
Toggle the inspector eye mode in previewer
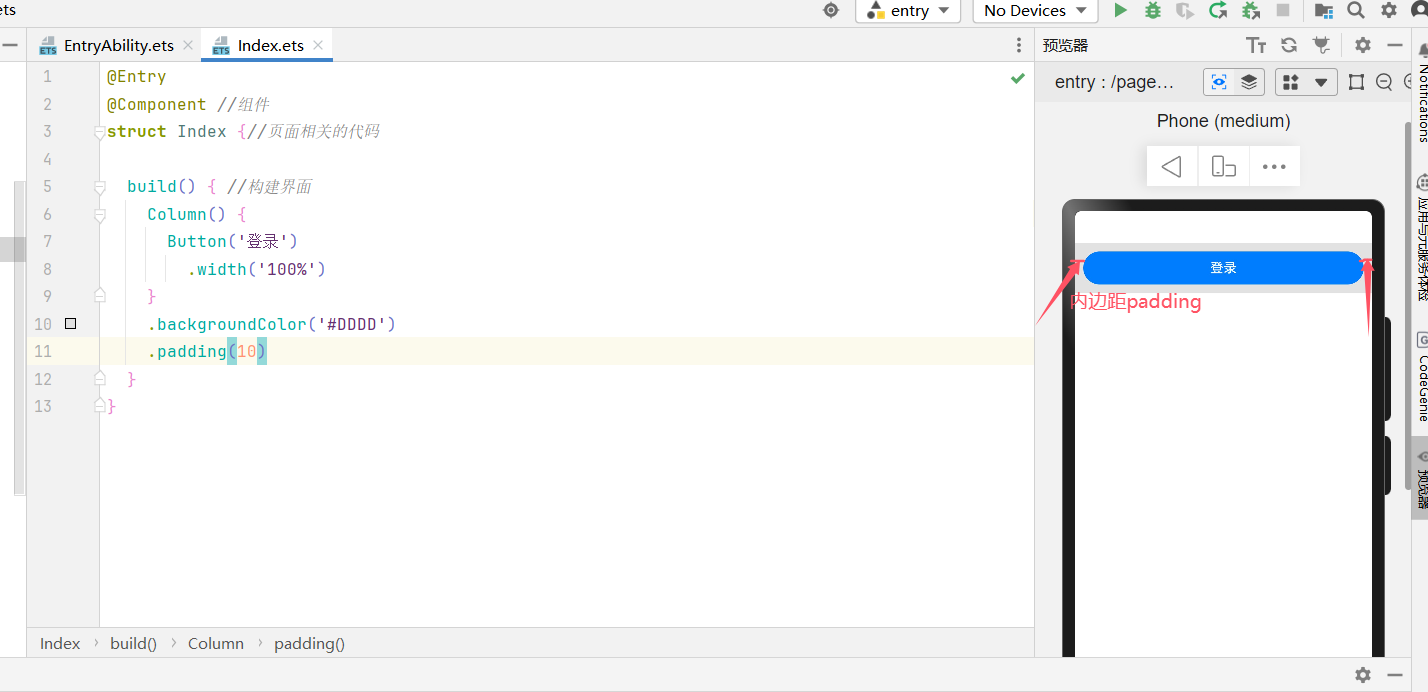[1219, 82]
